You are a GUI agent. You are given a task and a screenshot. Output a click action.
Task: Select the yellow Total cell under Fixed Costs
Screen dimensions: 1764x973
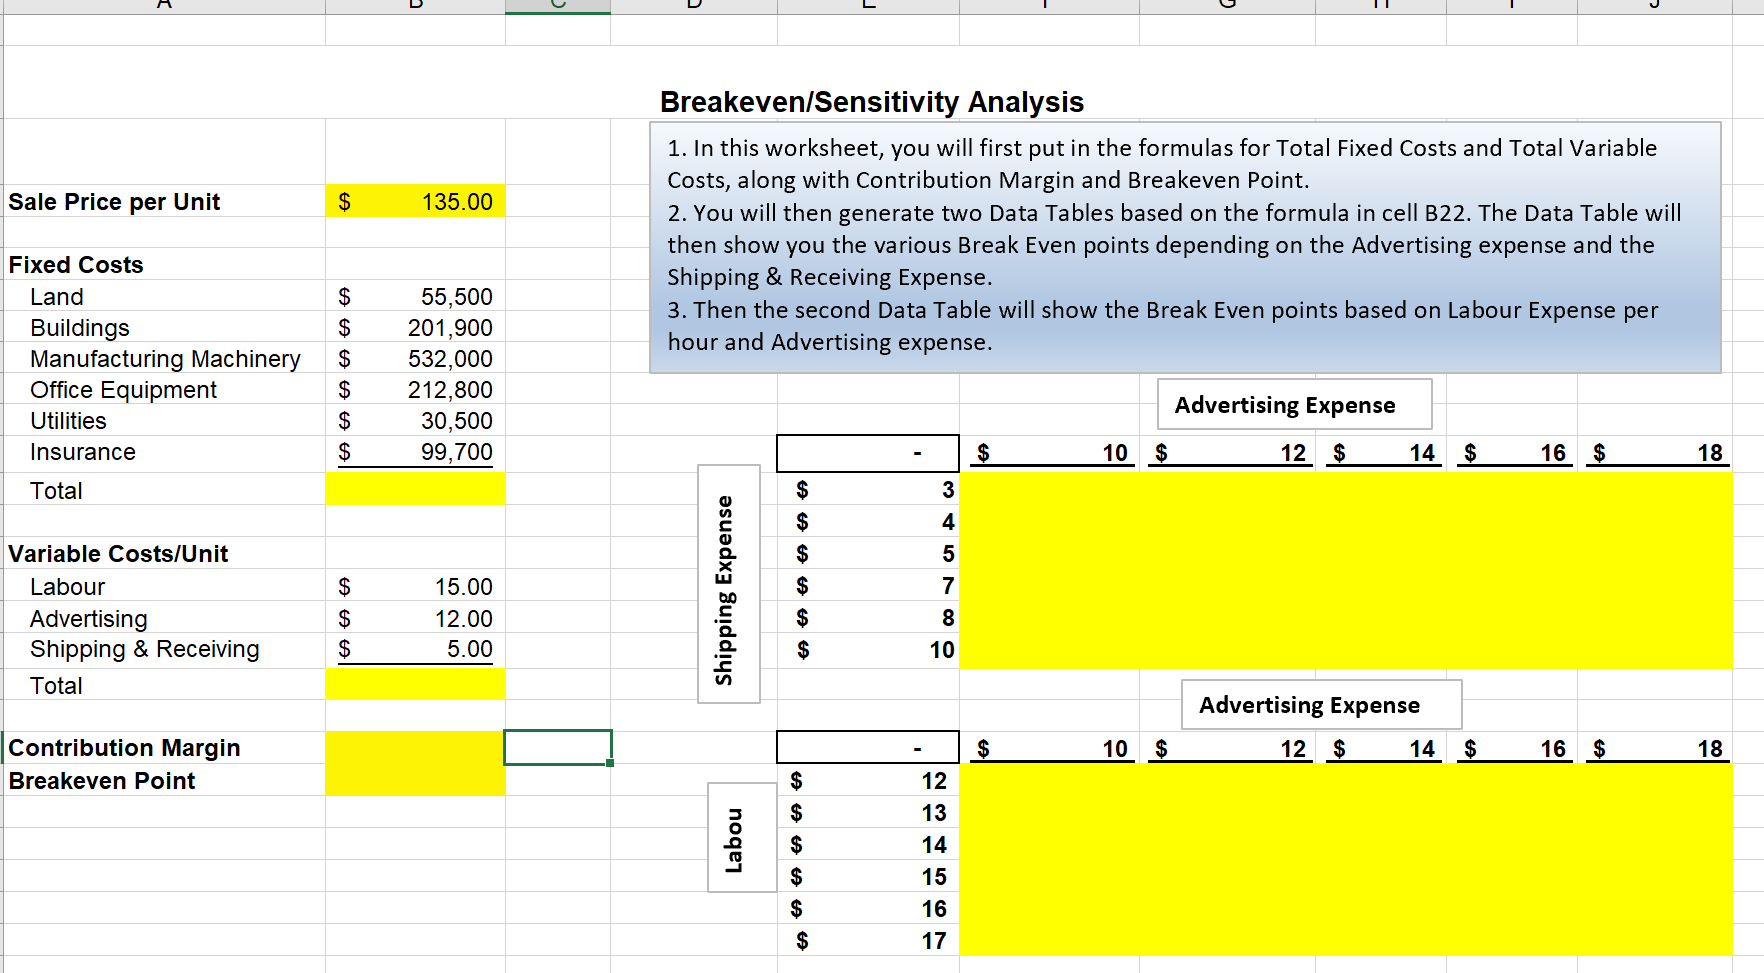[415, 490]
